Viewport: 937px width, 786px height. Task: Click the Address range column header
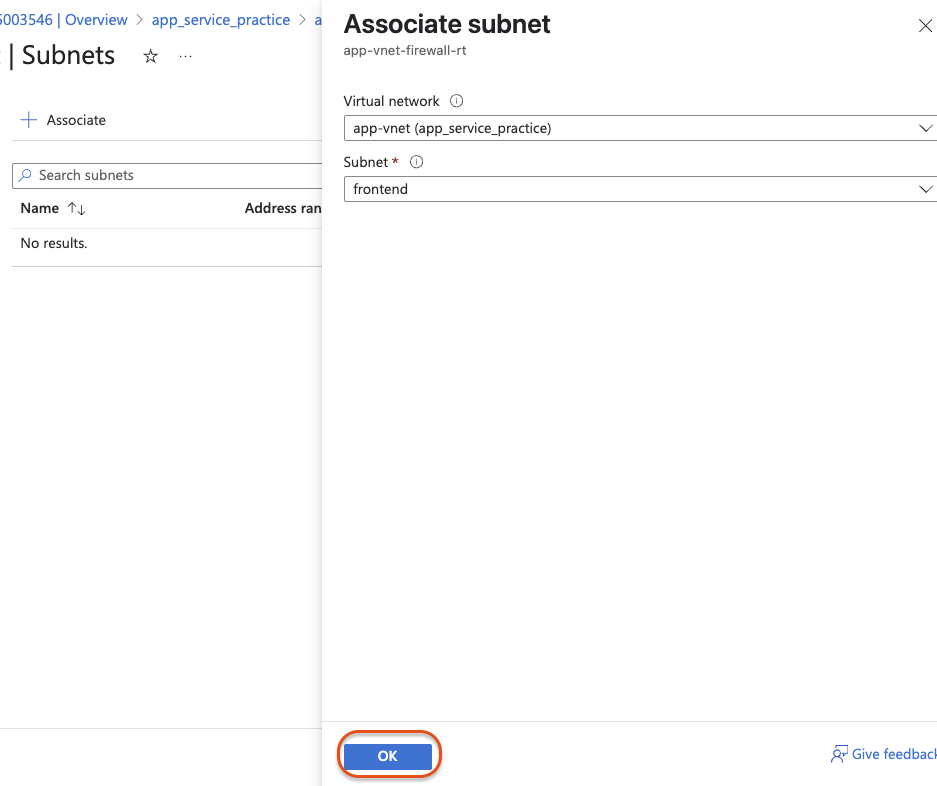[x=283, y=208]
